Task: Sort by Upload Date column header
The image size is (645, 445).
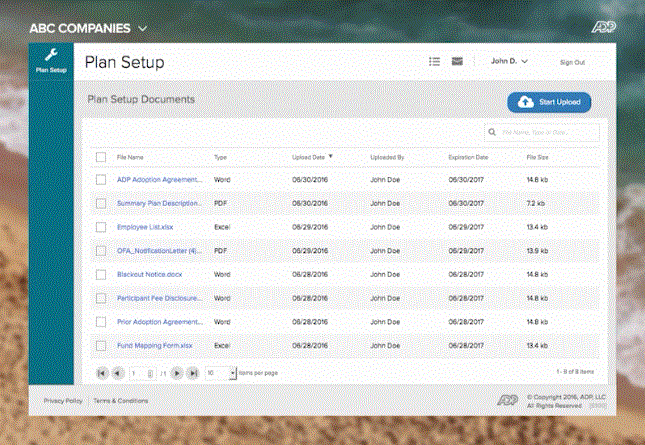Action: click(312, 157)
